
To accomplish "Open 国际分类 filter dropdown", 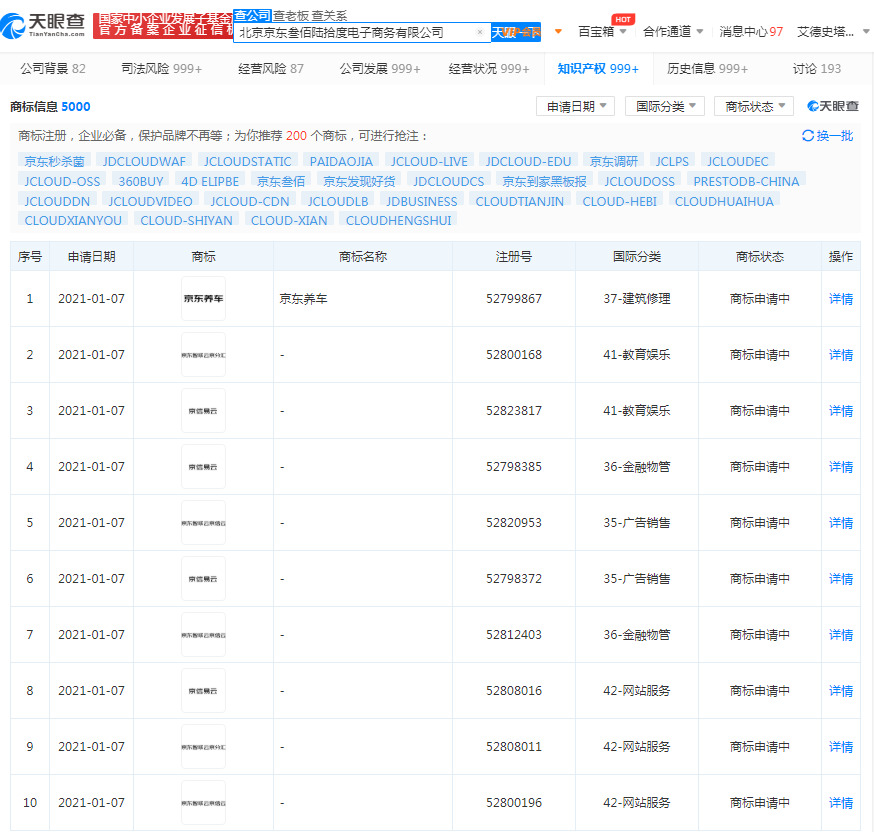I will (665, 106).
